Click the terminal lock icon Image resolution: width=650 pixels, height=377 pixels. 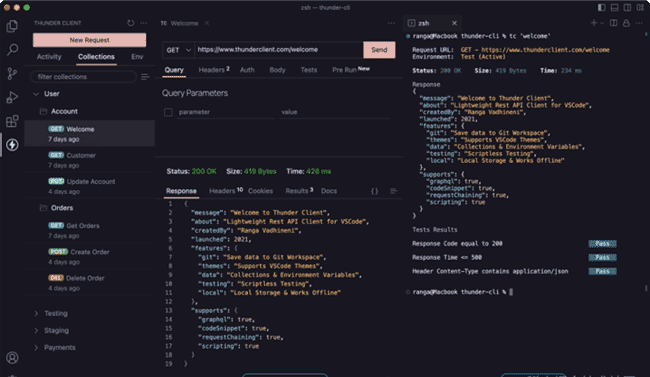[x=626, y=23]
